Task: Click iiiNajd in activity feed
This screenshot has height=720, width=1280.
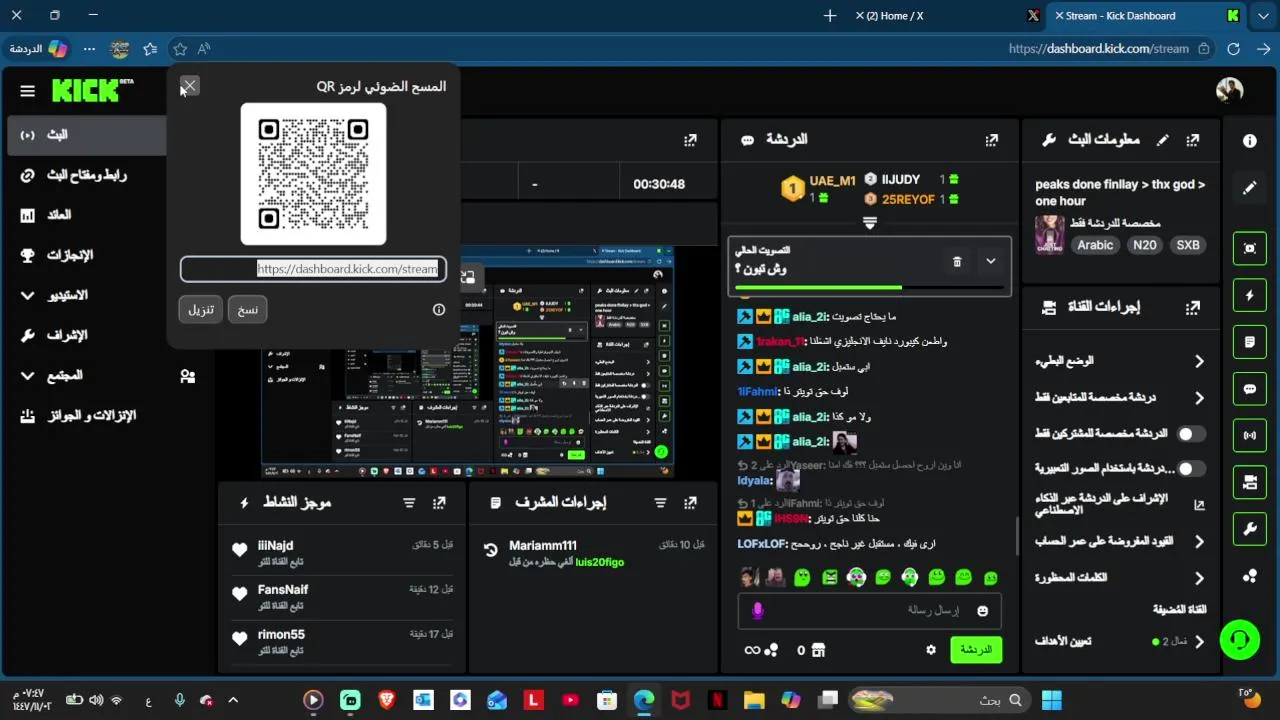Action: pyautogui.click(x=275, y=546)
